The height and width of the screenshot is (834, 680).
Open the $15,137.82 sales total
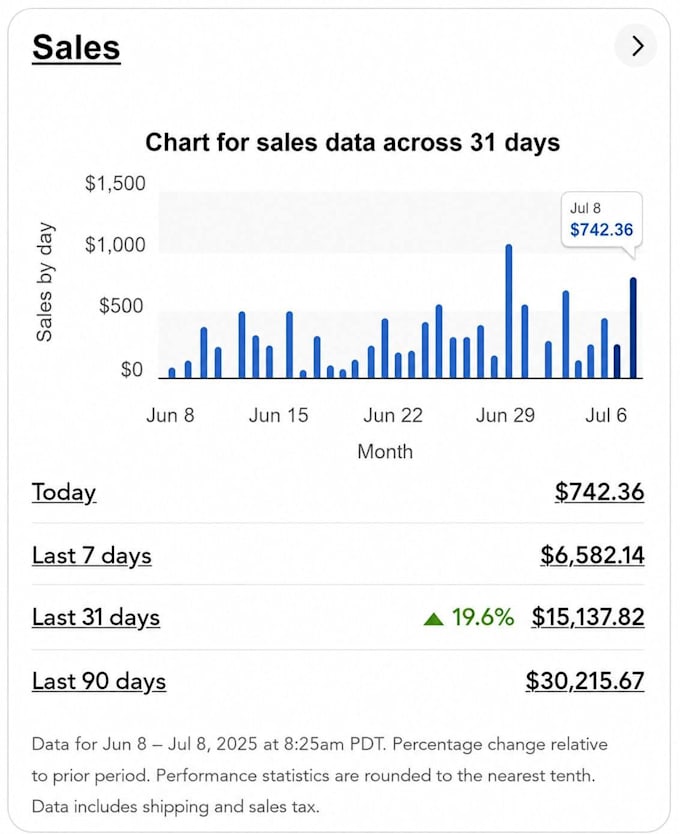point(588,617)
